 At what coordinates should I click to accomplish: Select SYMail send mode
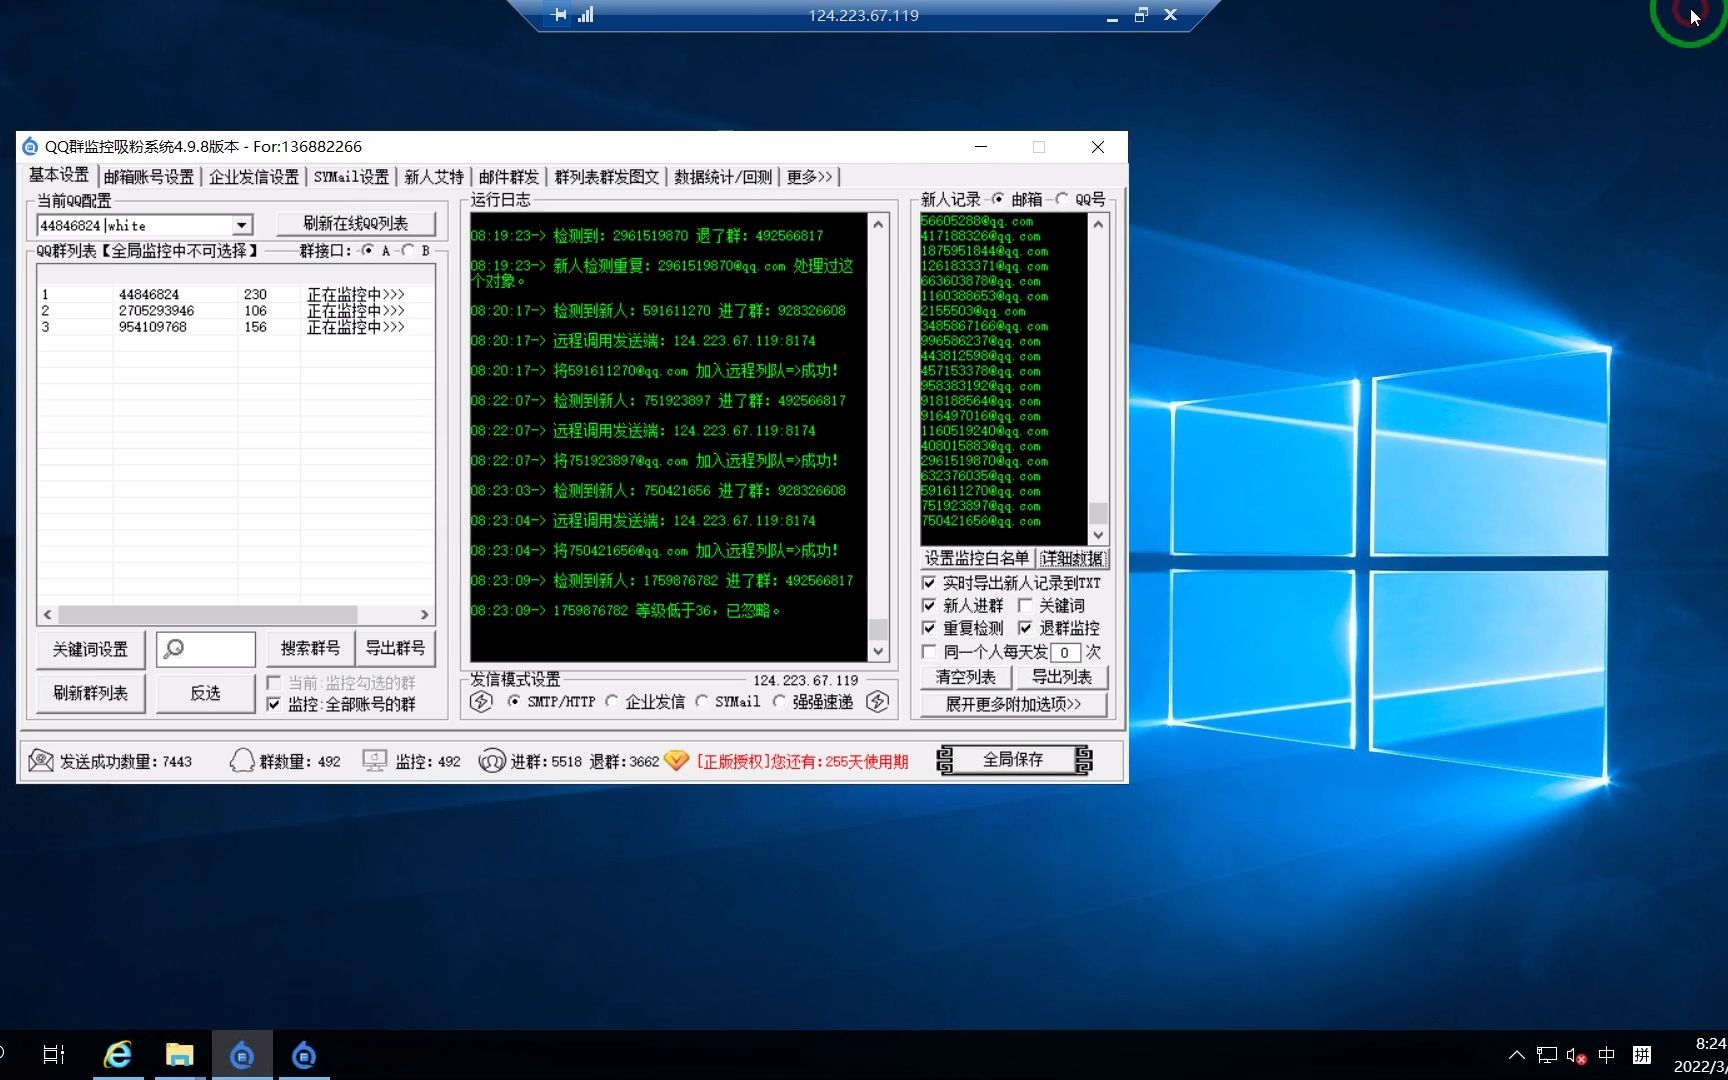click(701, 702)
